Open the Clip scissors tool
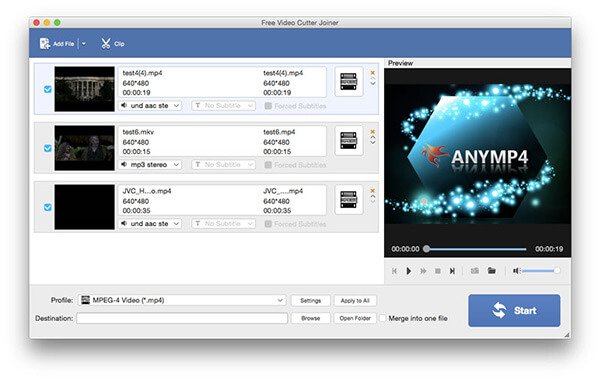 112,44
